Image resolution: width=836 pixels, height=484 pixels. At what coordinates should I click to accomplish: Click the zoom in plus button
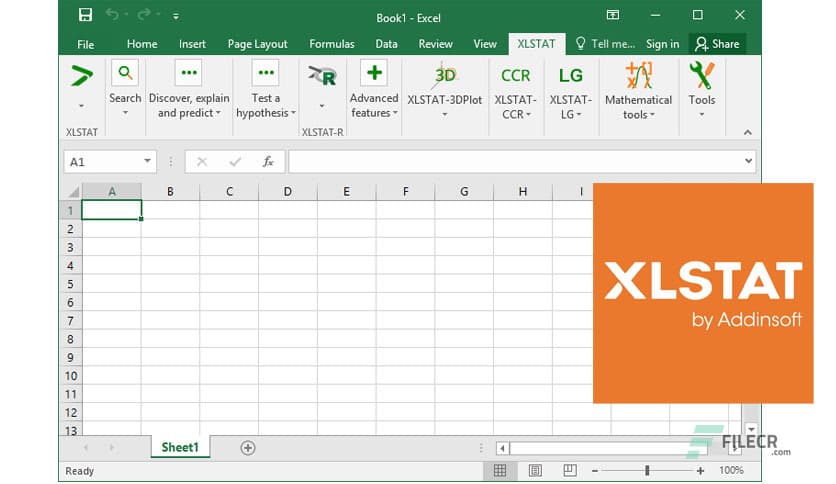[x=700, y=471]
